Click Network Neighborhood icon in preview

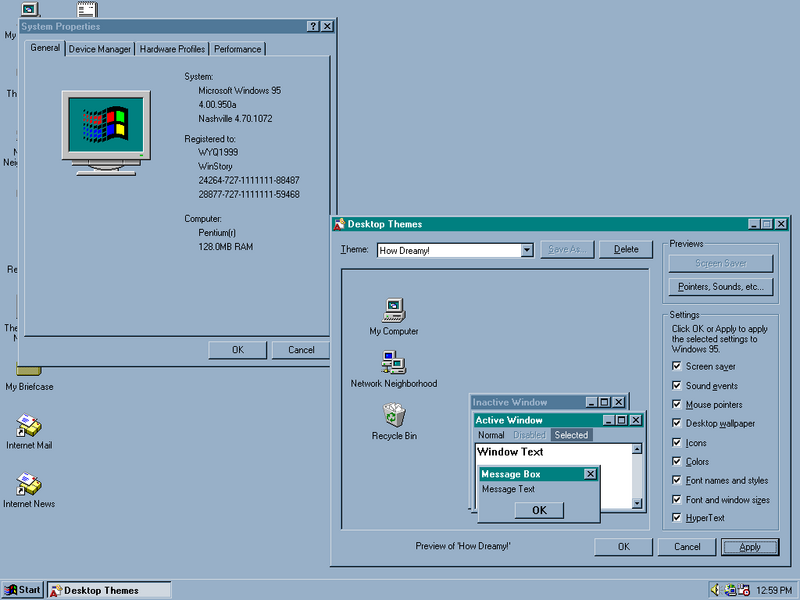[393, 362]
